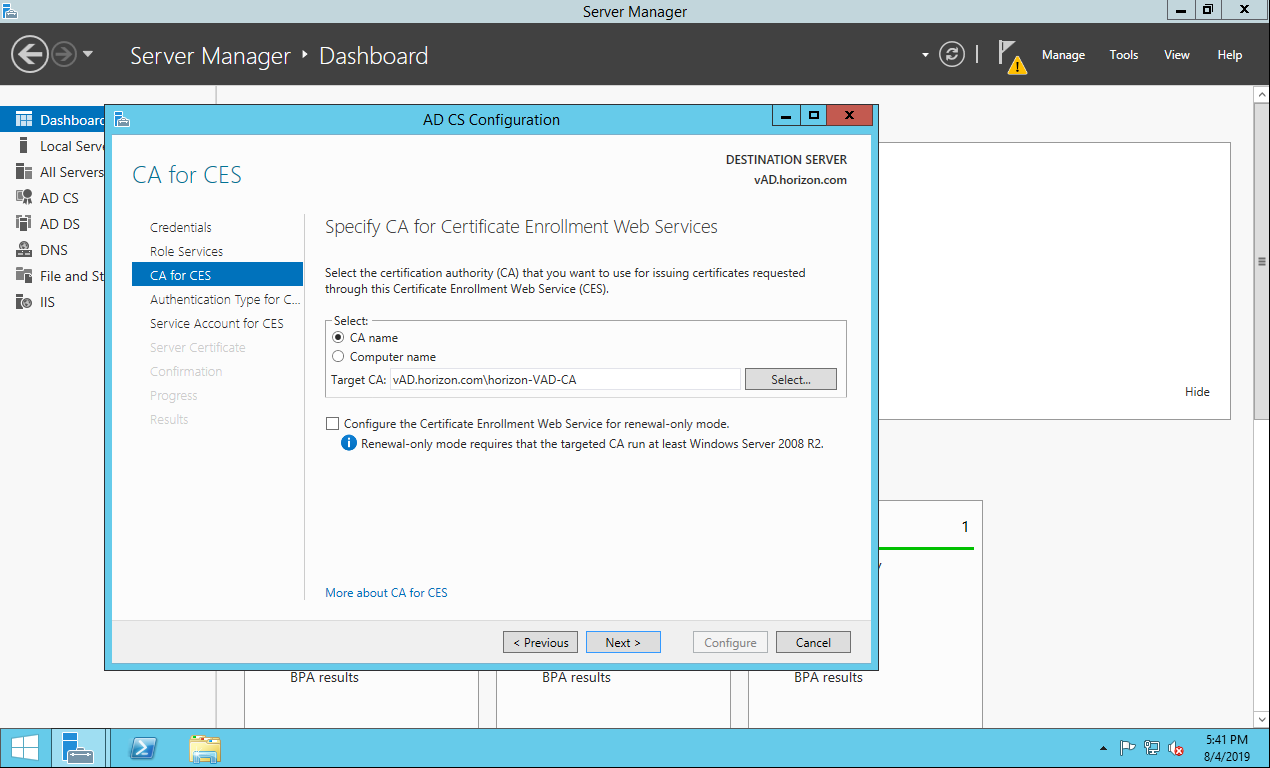Show hidden system tray icons

click(x=1103, y=748)
